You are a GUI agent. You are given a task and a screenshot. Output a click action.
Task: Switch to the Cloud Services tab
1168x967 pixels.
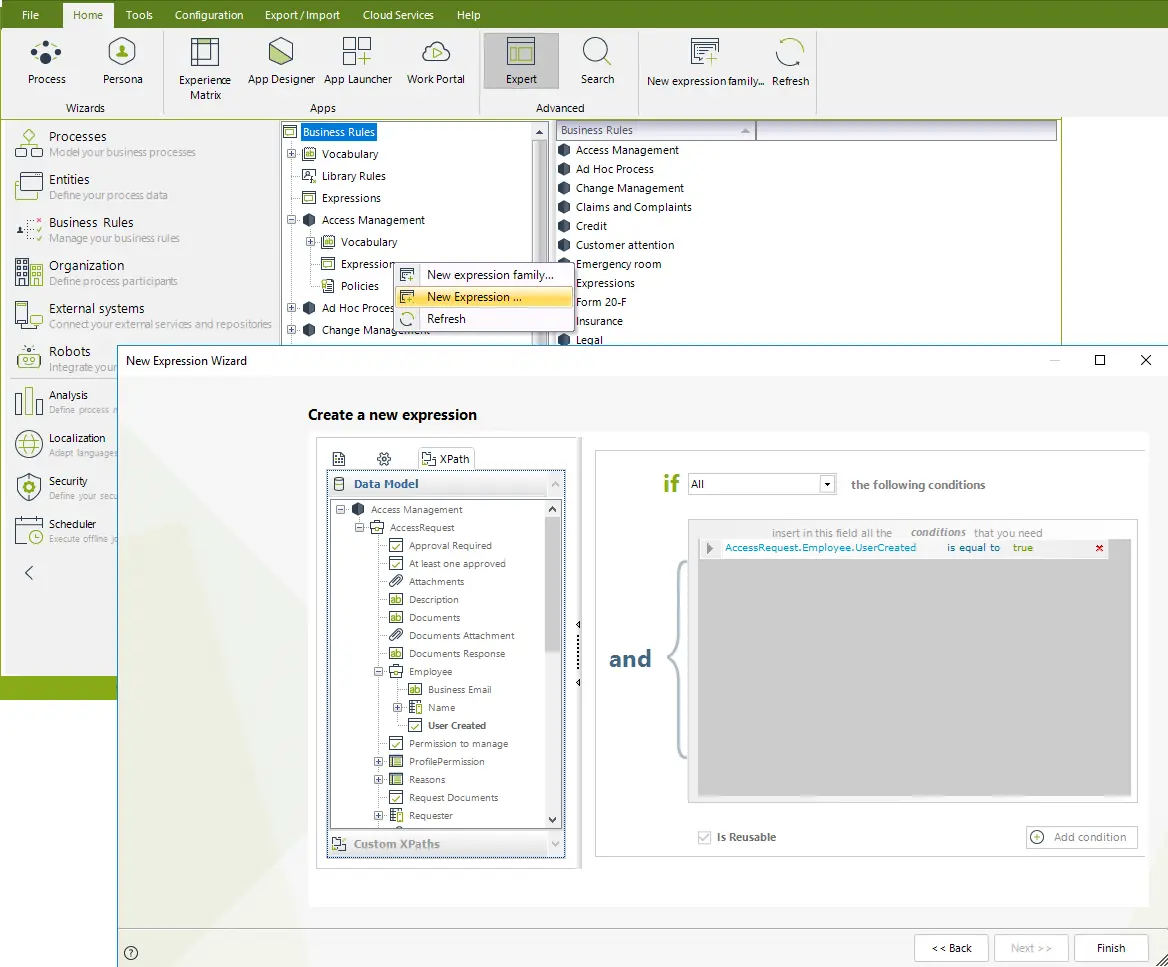pos(398,15)
